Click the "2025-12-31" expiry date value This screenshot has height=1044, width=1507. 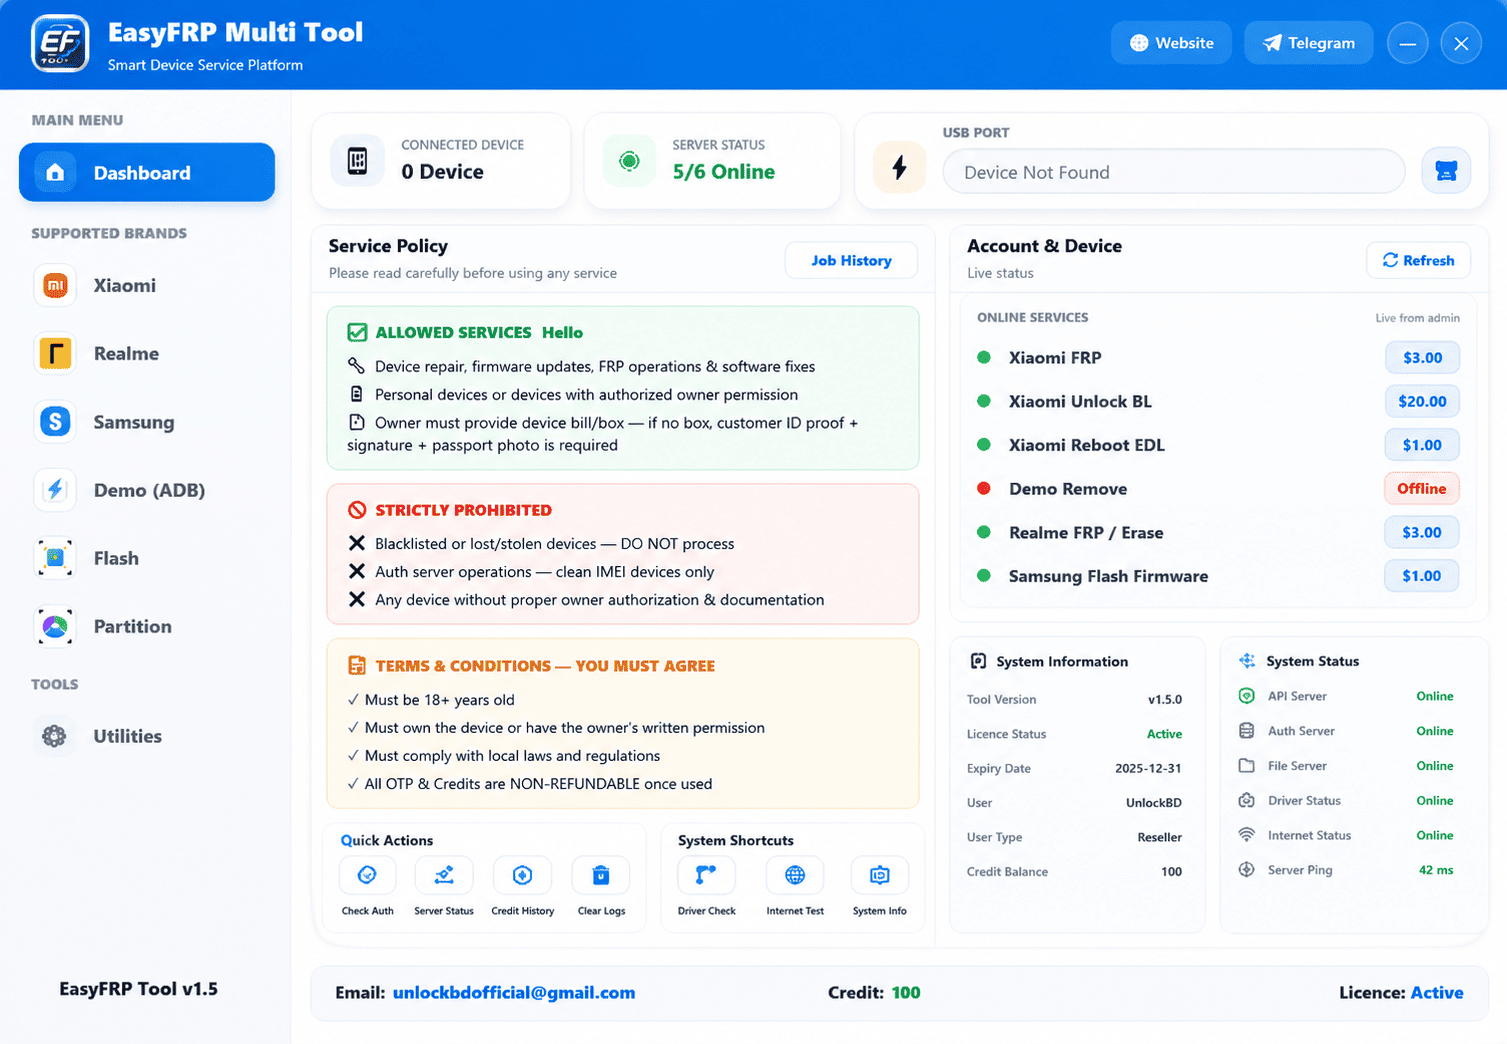(x=1148, y=769)
